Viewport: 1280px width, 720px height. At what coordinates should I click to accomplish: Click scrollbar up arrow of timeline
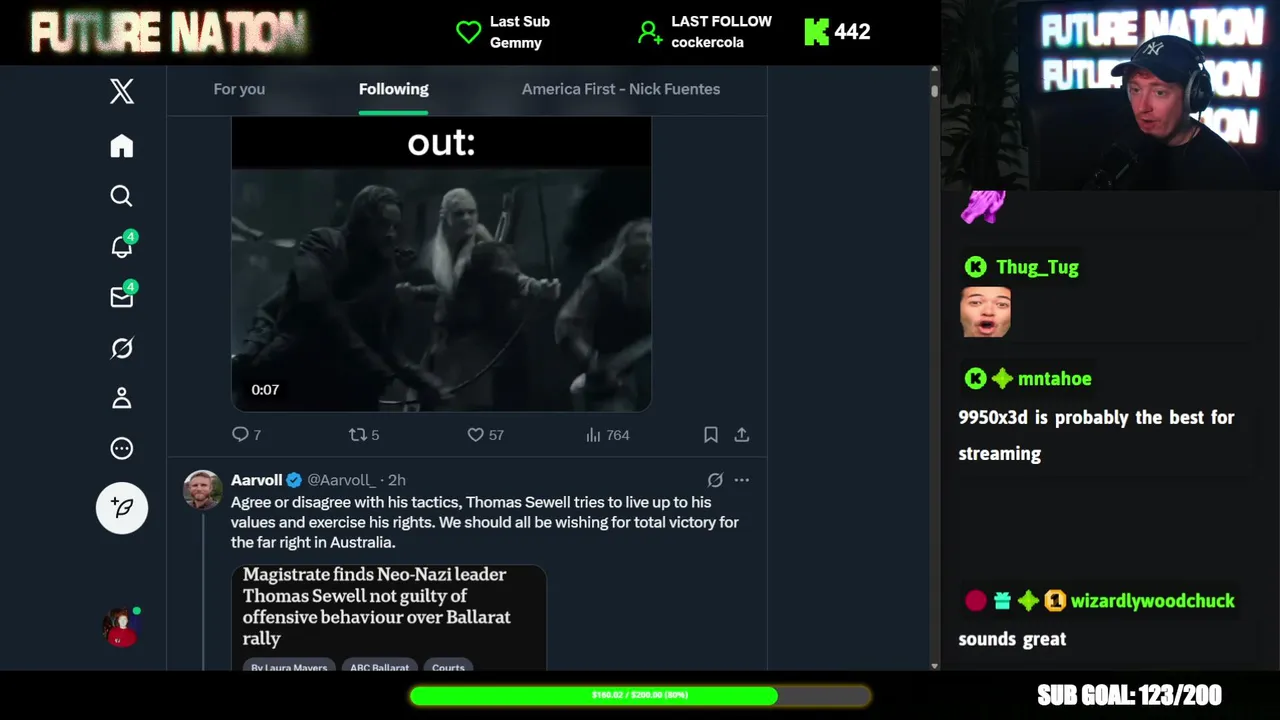coord(935,70)
